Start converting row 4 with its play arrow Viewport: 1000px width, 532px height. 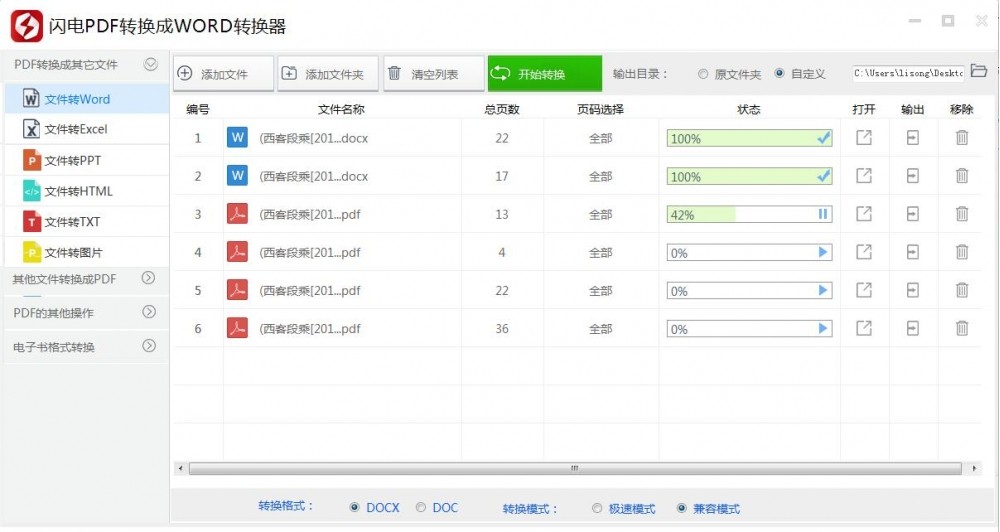(824, 252)
